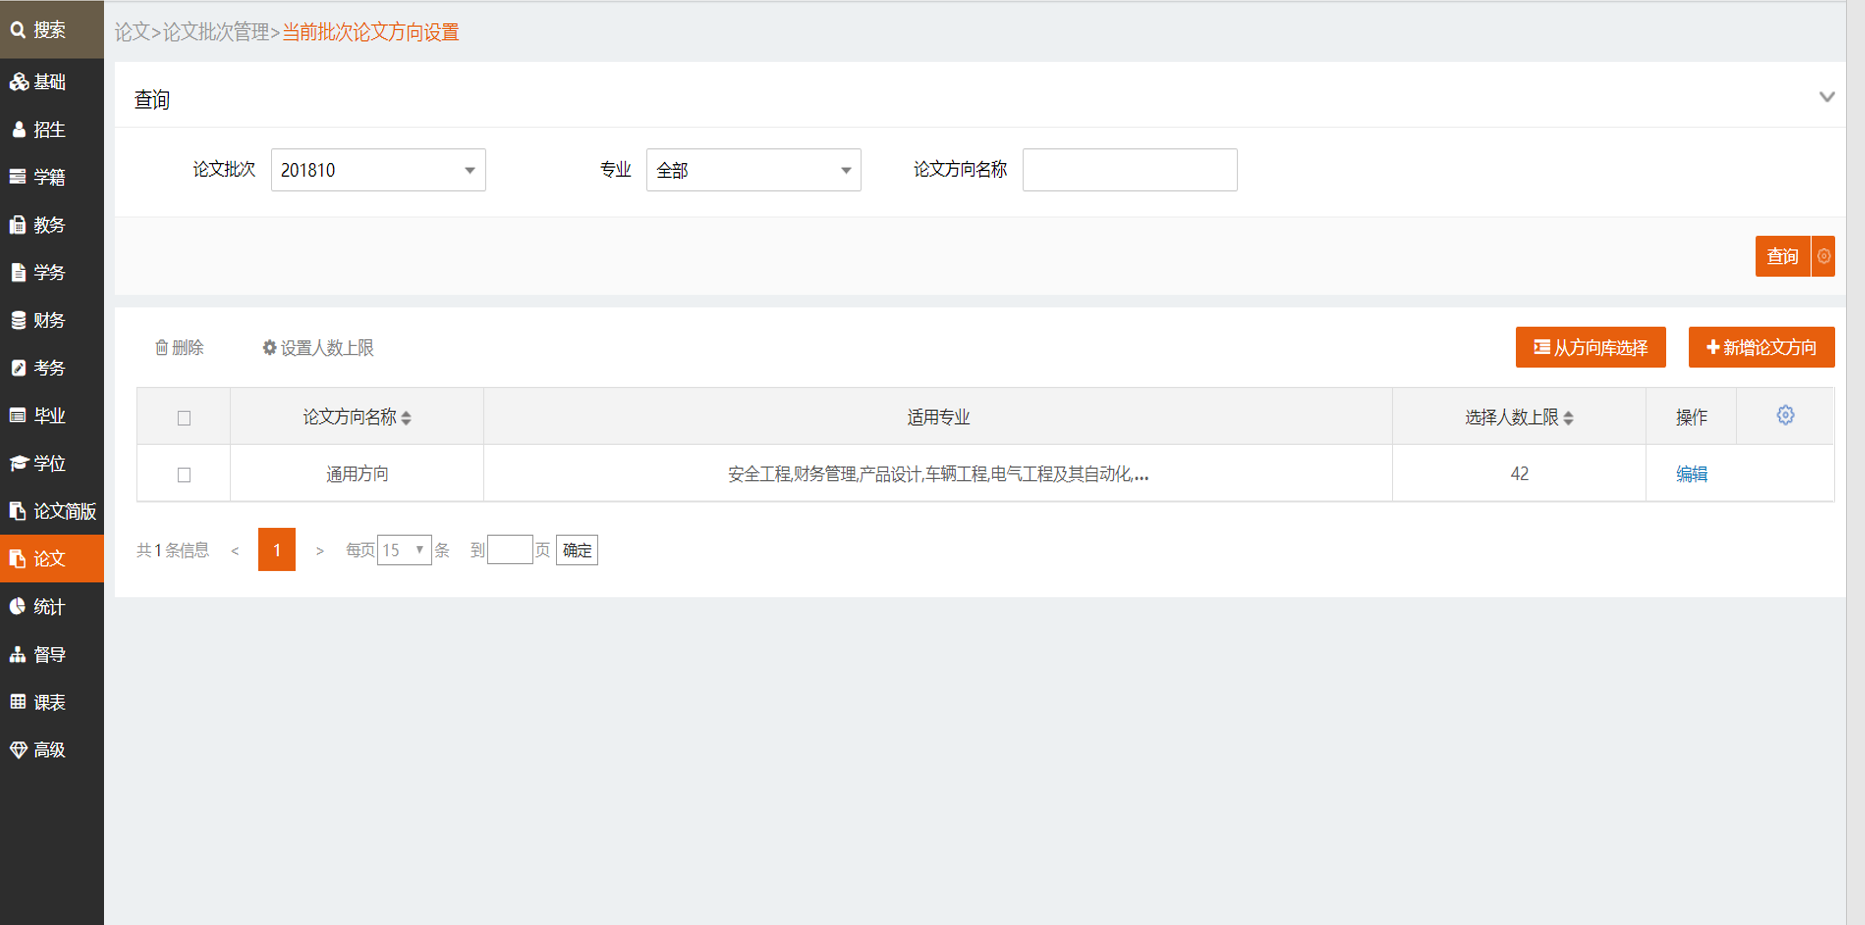Click 新增论文方向 button
The height and width of the screenshot is (925, 1865).
(x=1761, y=347)
